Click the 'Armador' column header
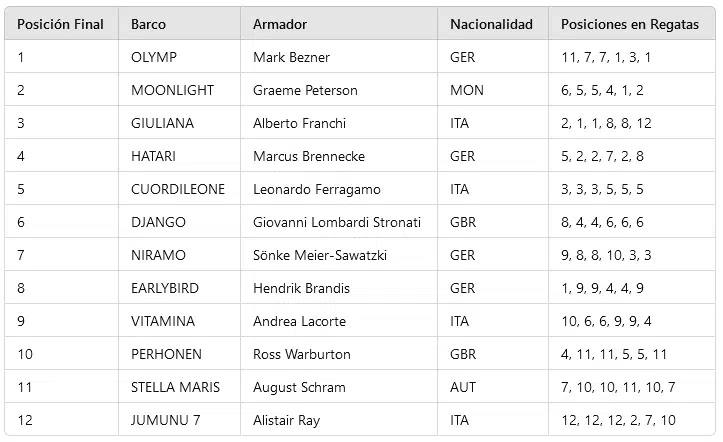Image resolution: width=723 pixels, height=442 pixels. click(280, 24)
